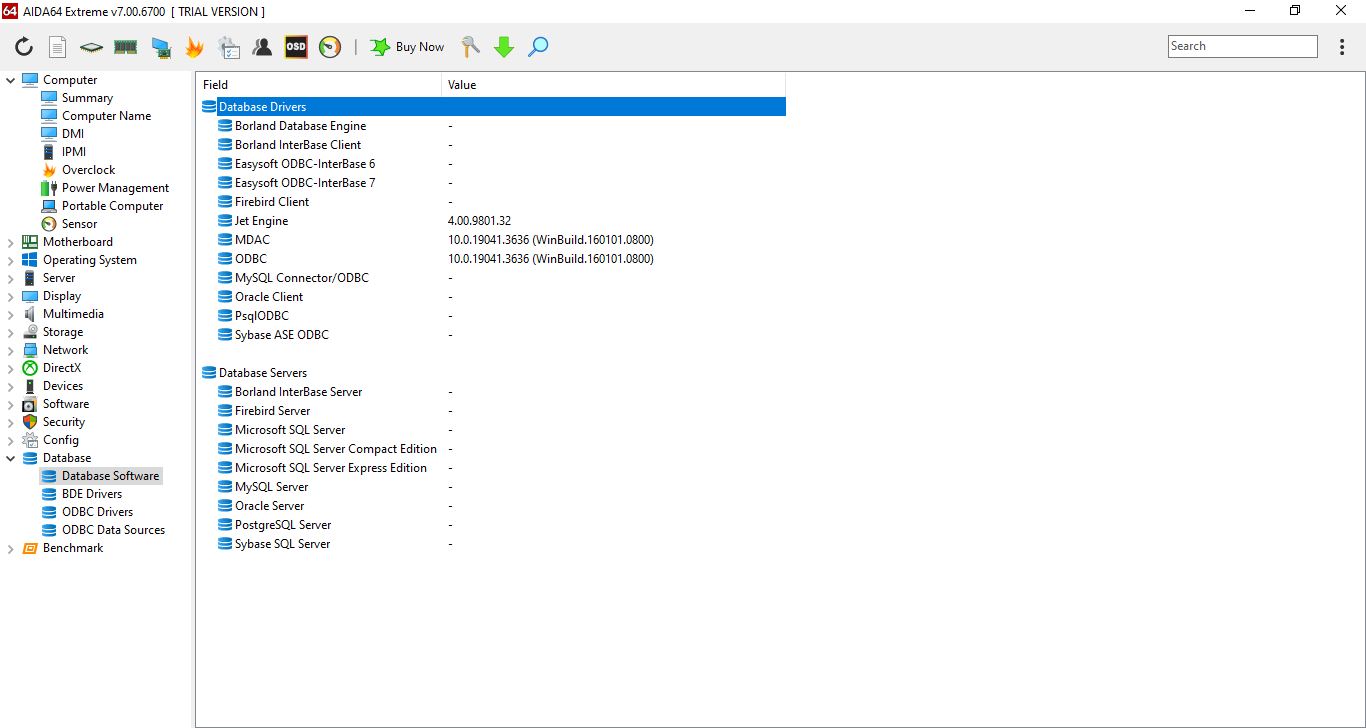
Task: Click the keys product key icon
Action: (470, 47)
